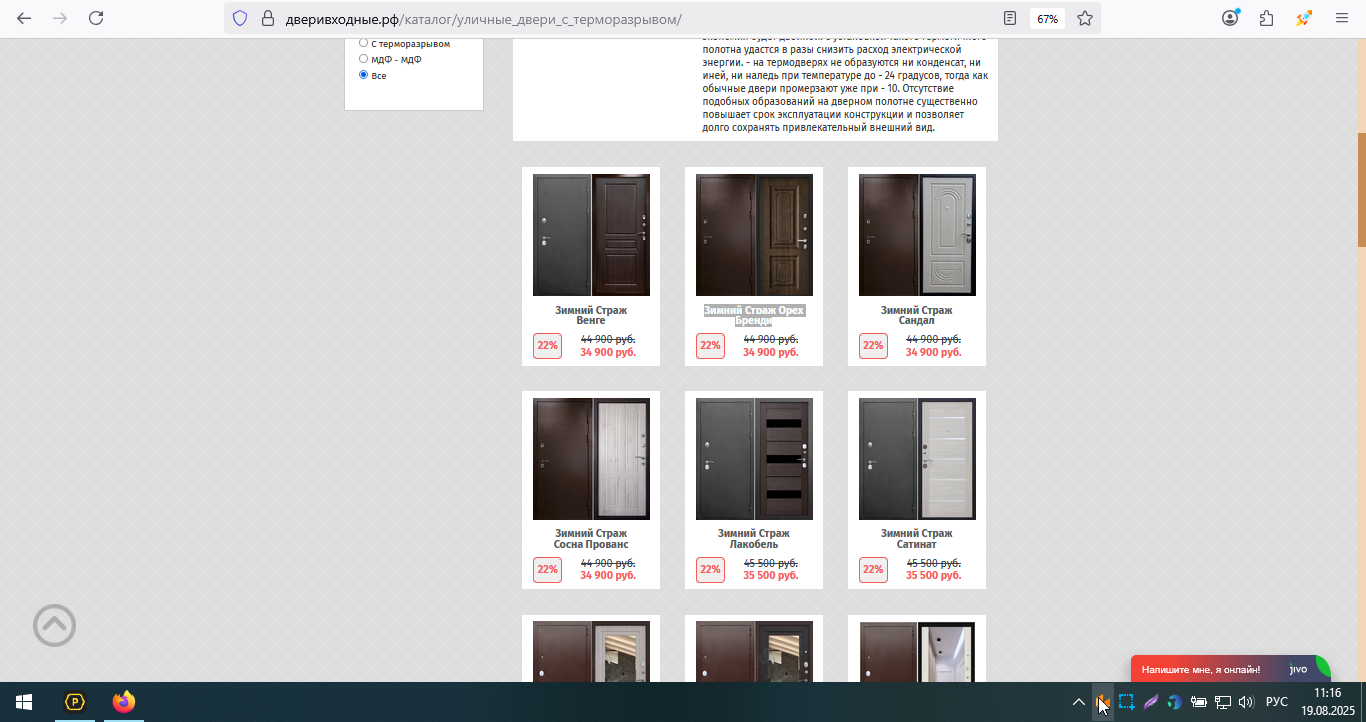This screenshot has height=722, width=1366.
Task: Open the Firefox account icon
Action: (x=1230, y=18)
